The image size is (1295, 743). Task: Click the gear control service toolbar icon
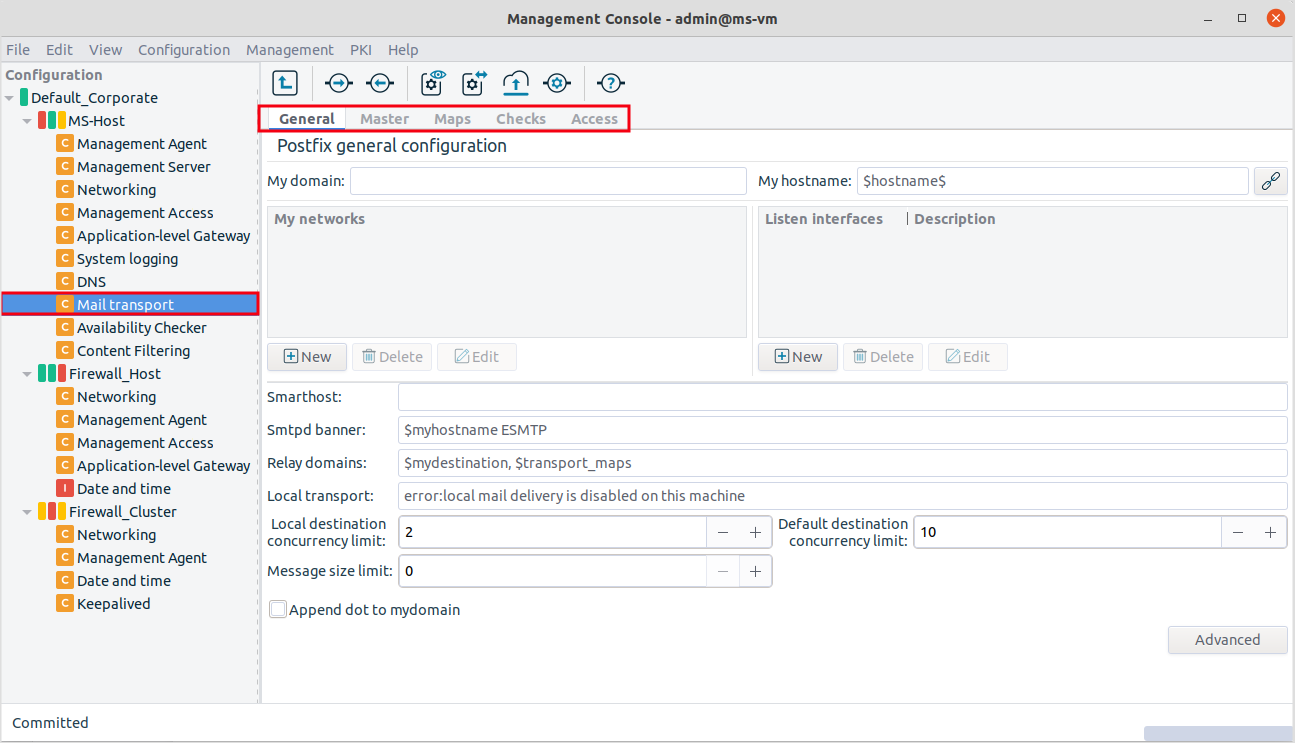[x=557, y=83]
